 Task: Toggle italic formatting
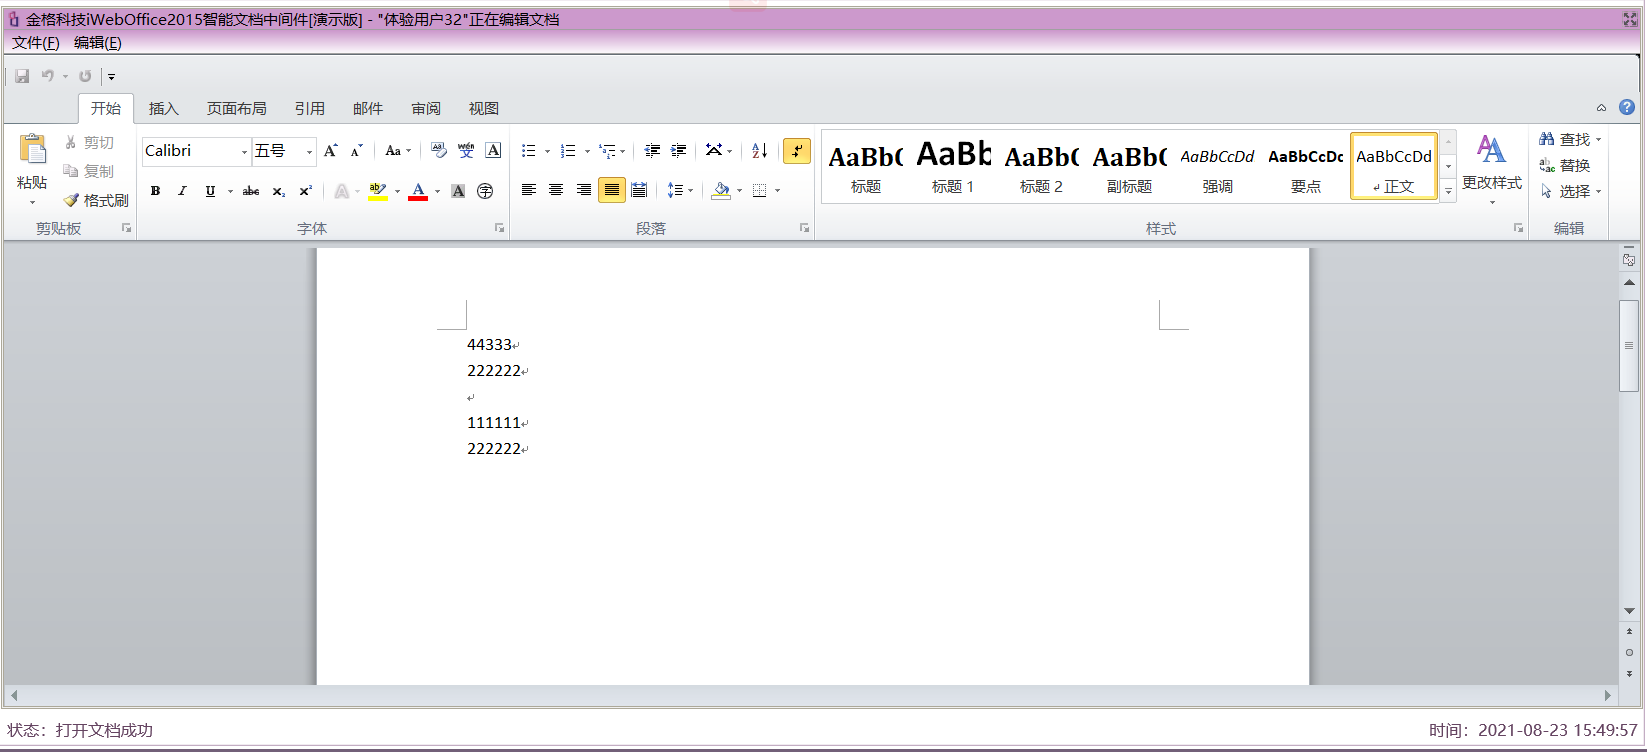182,191
